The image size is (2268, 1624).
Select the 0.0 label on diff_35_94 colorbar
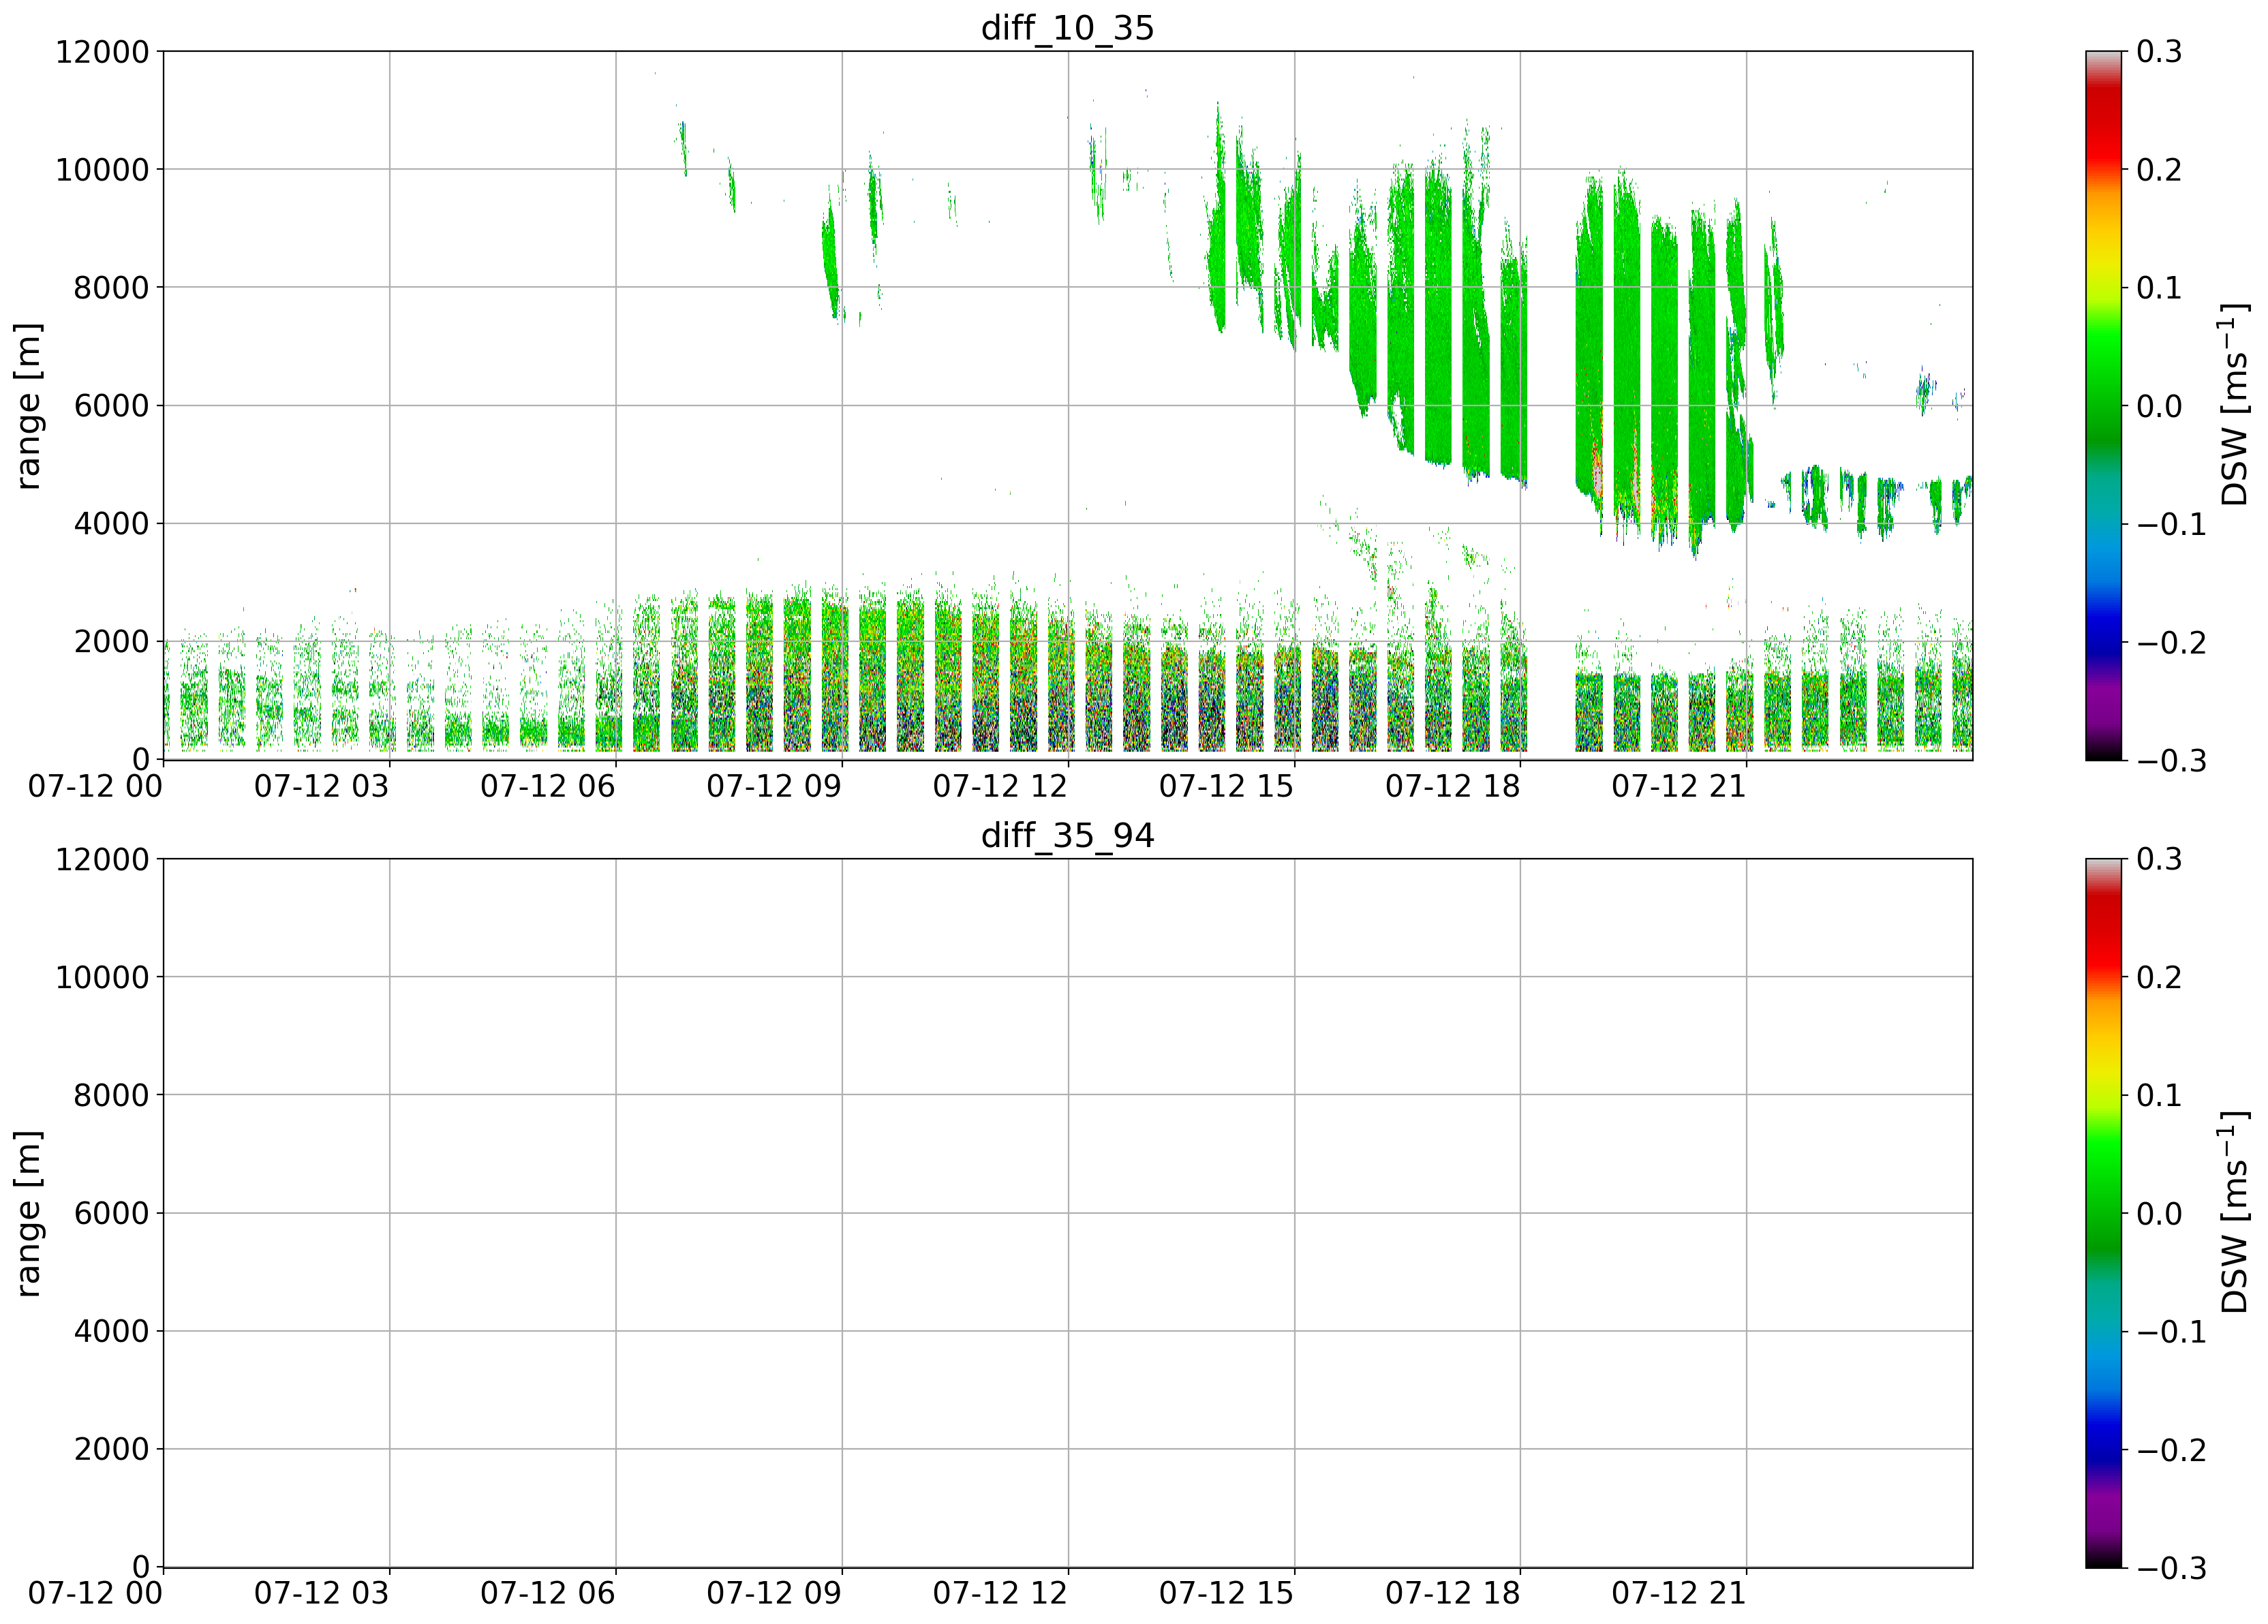pyautogui.click(x=2159, y=1214)
